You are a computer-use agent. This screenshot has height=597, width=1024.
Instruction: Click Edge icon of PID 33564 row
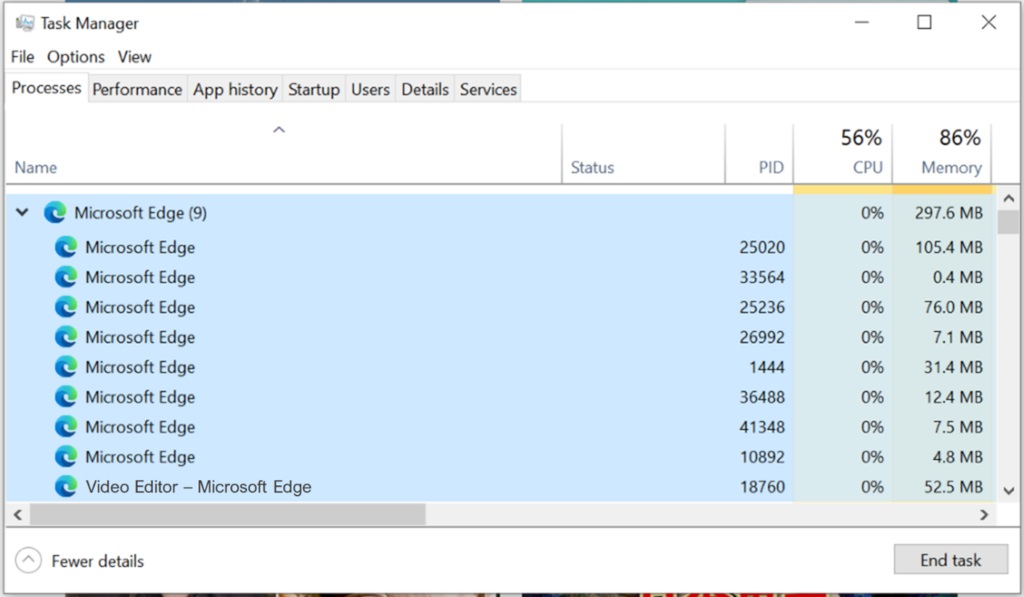pyautogui.click(x=65, y=278)
